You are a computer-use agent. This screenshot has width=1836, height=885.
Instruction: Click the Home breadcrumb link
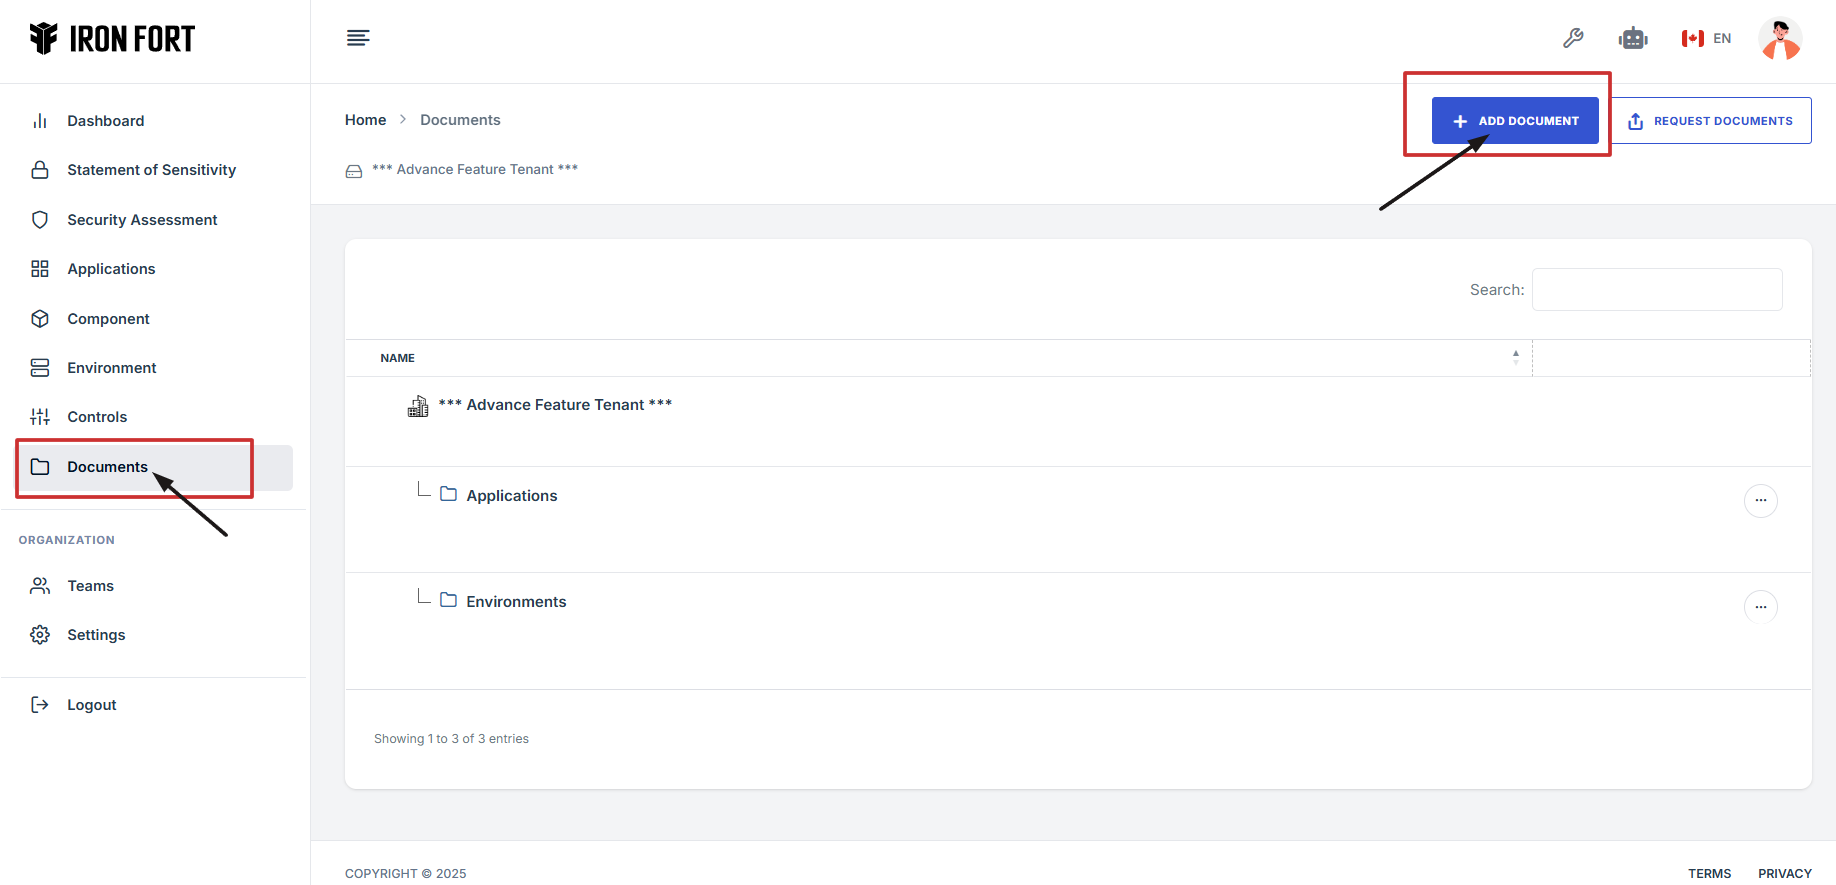click(x=365, y=120)
